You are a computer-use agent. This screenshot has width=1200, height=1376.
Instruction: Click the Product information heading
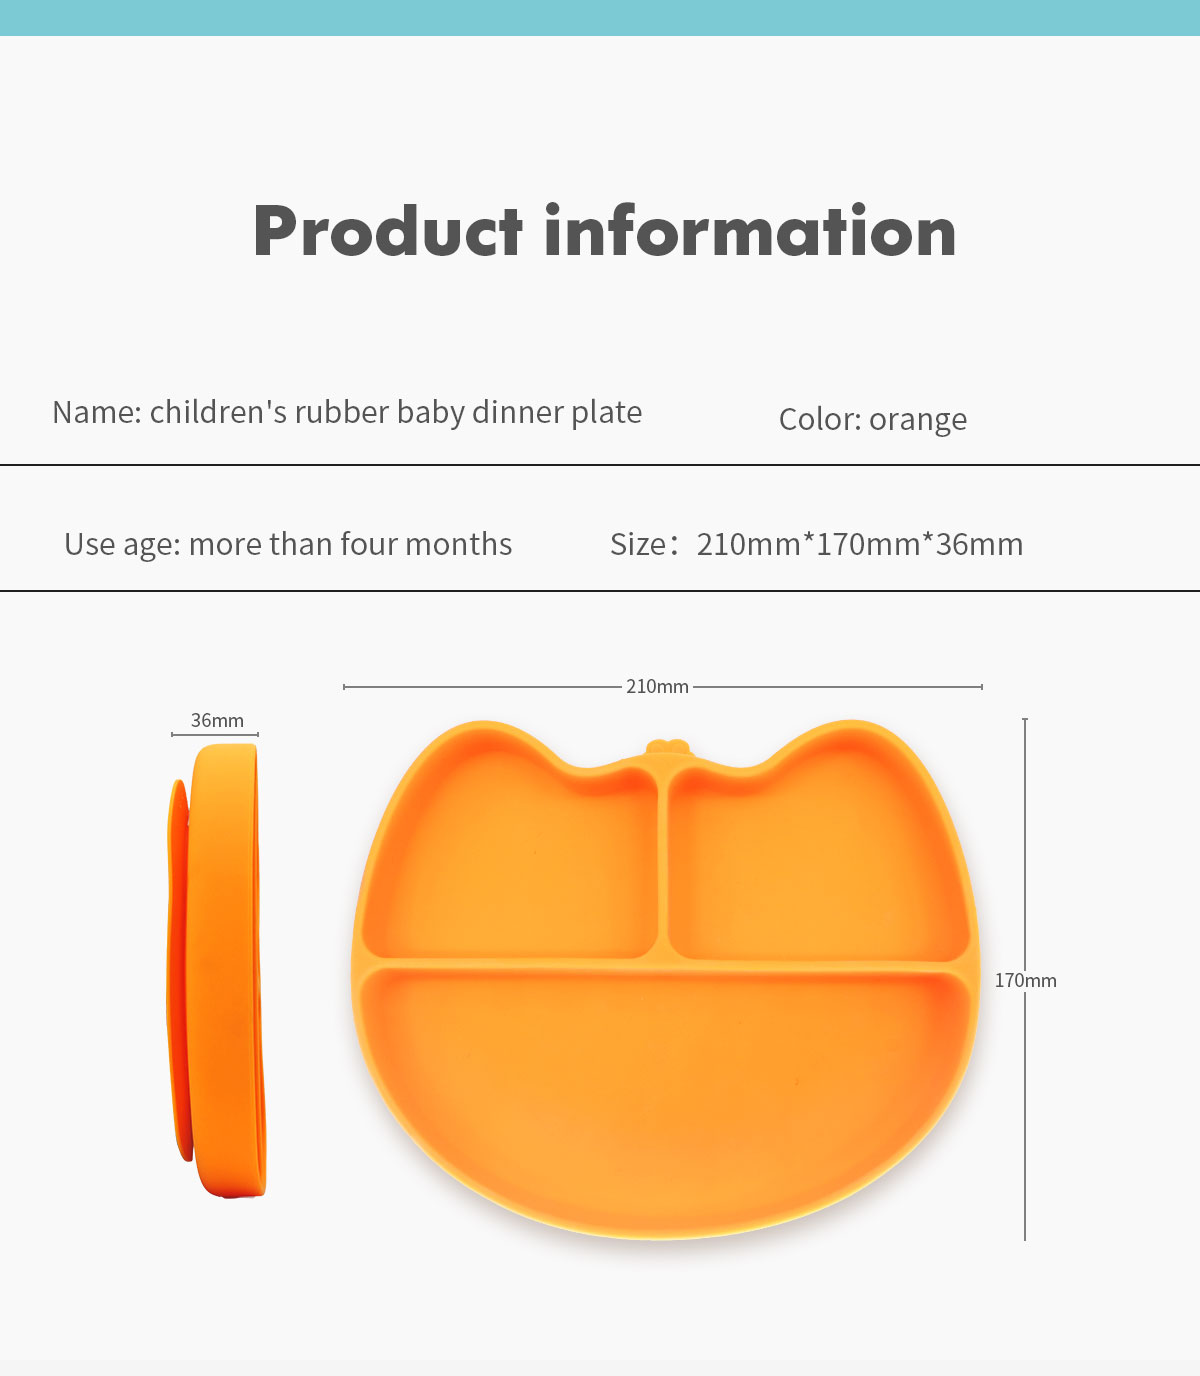604,231
